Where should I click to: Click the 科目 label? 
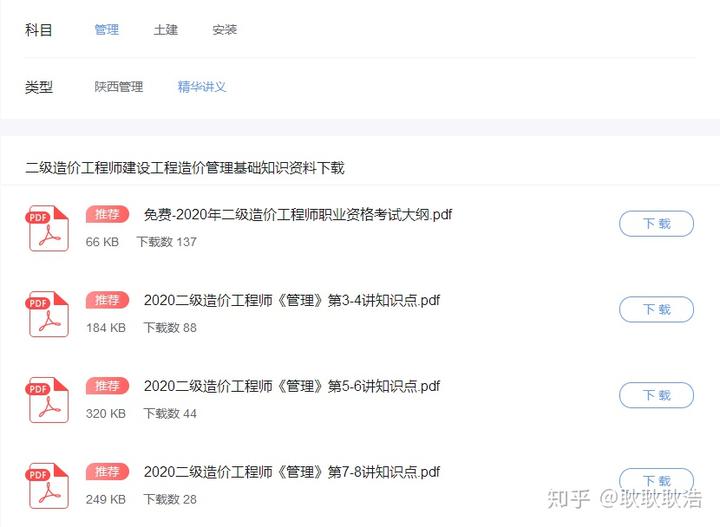(x=39, y=30)
